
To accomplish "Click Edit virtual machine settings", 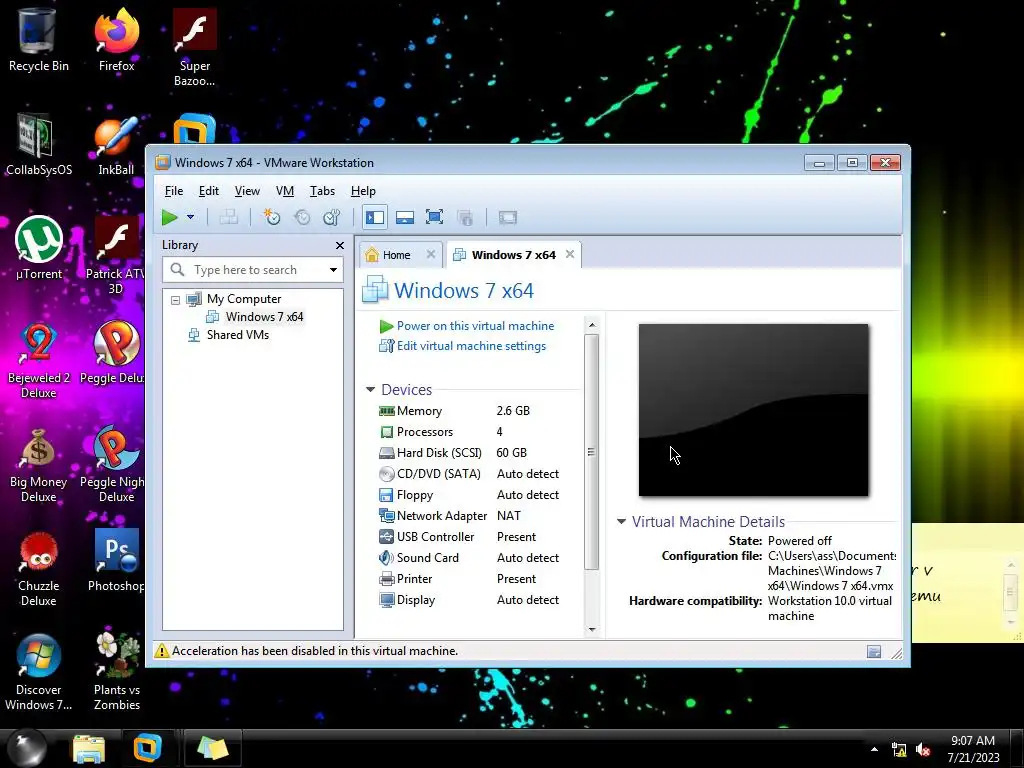I will pos(471,346).
